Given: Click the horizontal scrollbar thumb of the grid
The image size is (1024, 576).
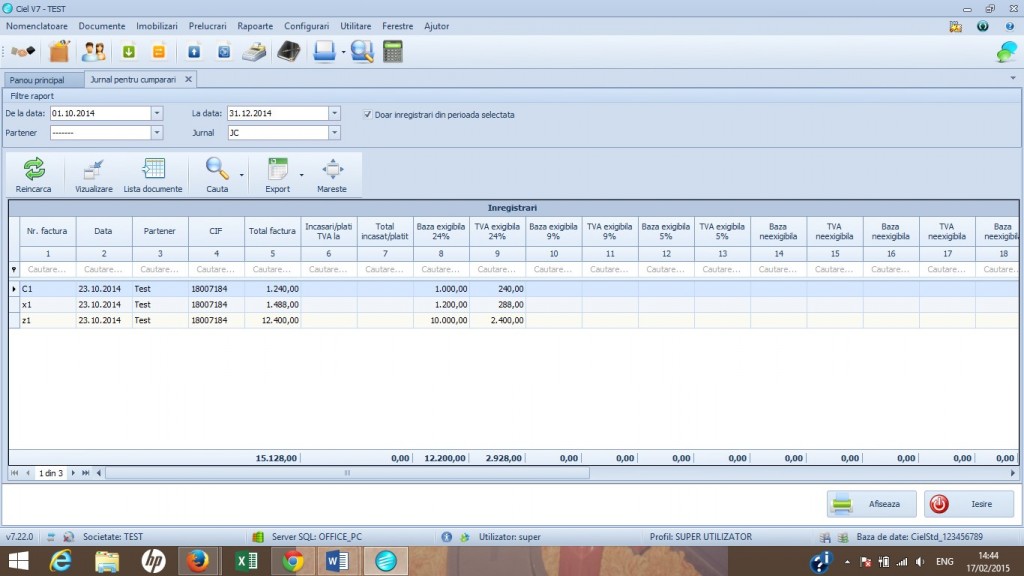Looking at the screenshot, I should pyautogui.click(x=347, y=473).
